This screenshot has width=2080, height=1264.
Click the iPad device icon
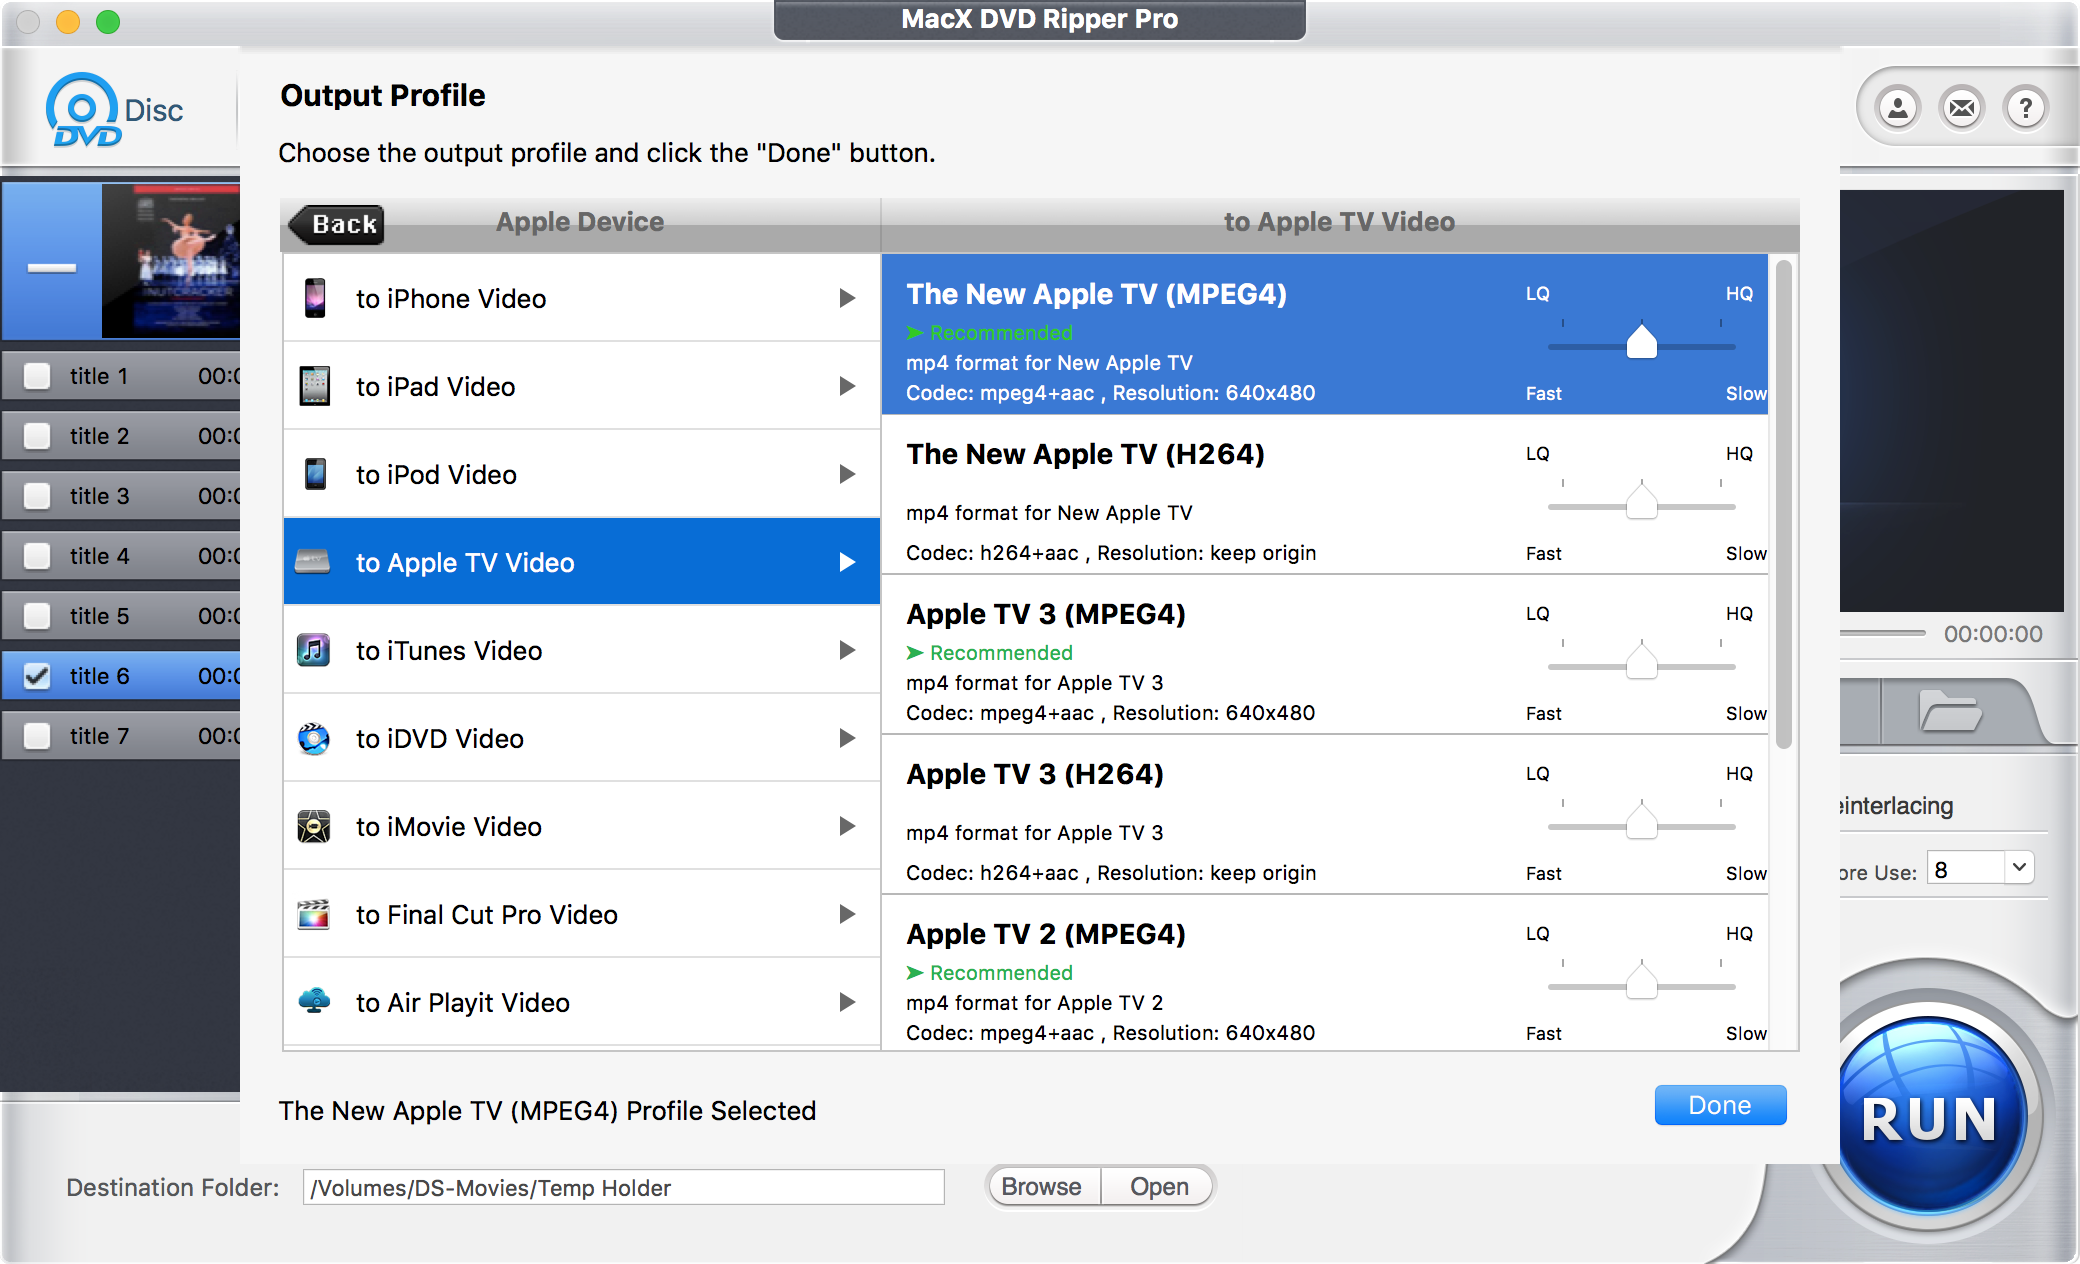pyautogui.click(x=314, y=386)
